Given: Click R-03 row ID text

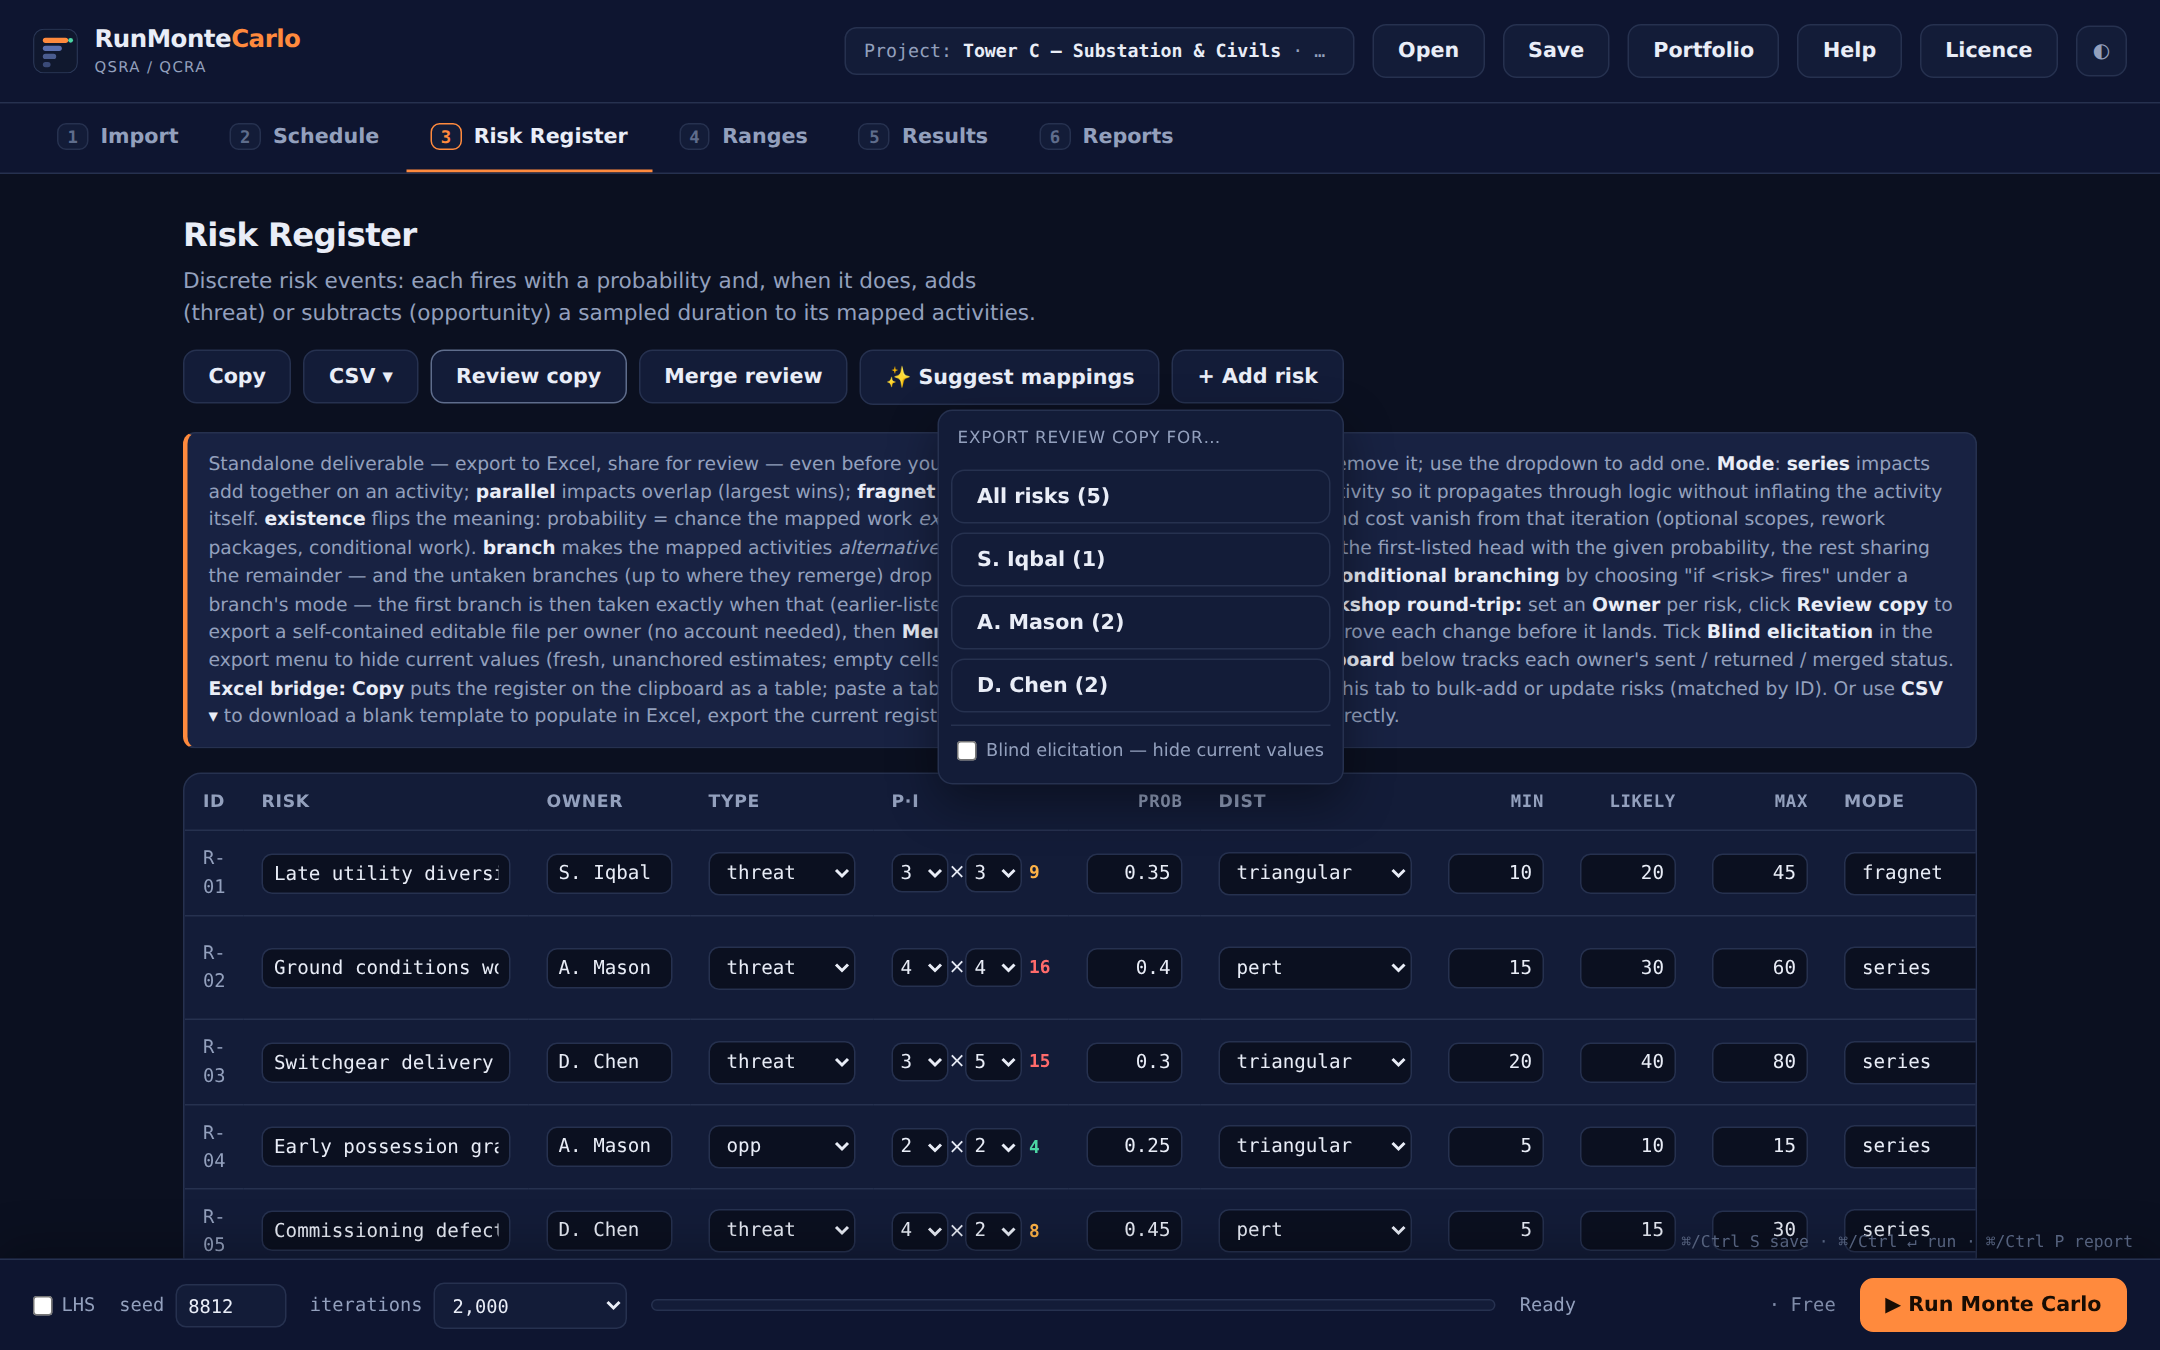Looking at the screenshot, I should [214, 1061].
